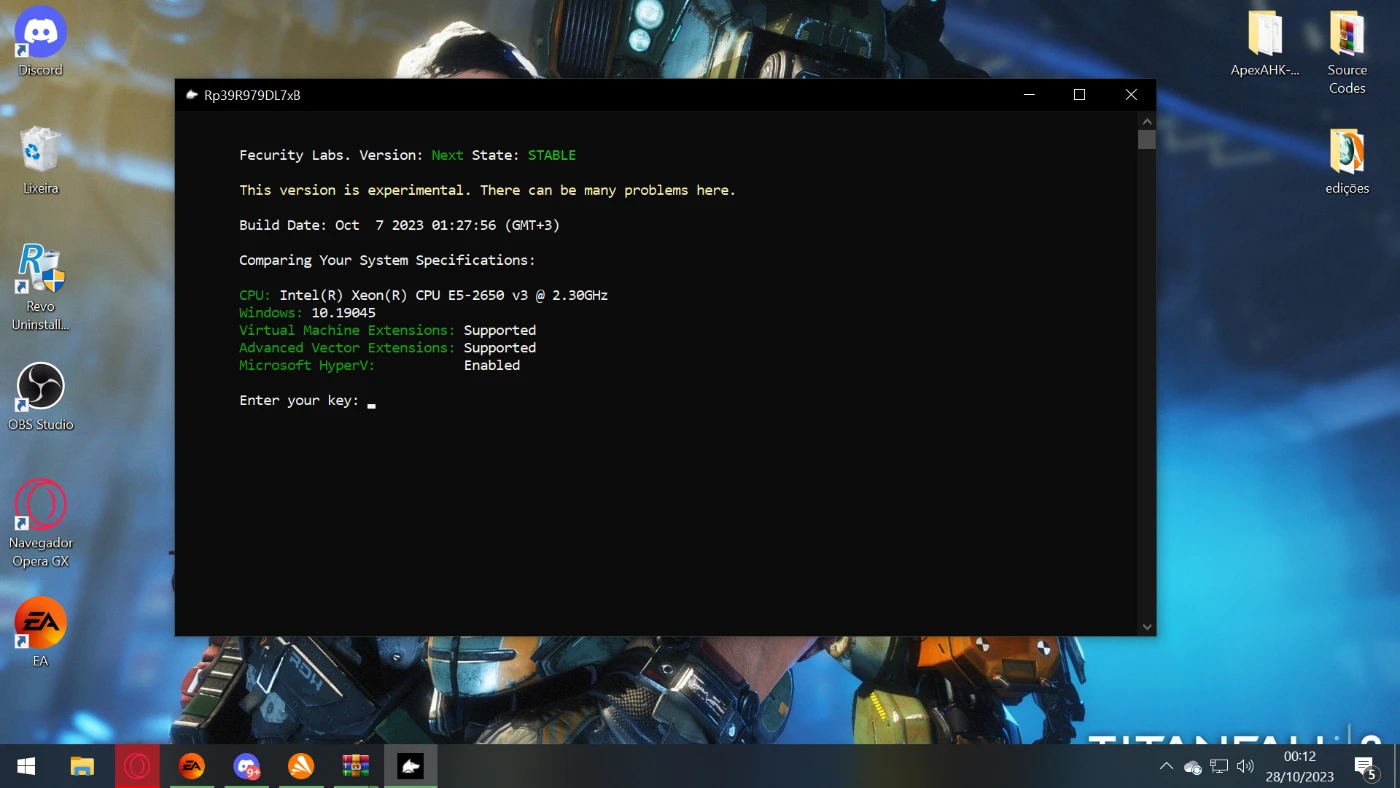The image size is (1400, 788).
Task: Click the console scrollbar thumb
Action: click(x=1147, y=139)
